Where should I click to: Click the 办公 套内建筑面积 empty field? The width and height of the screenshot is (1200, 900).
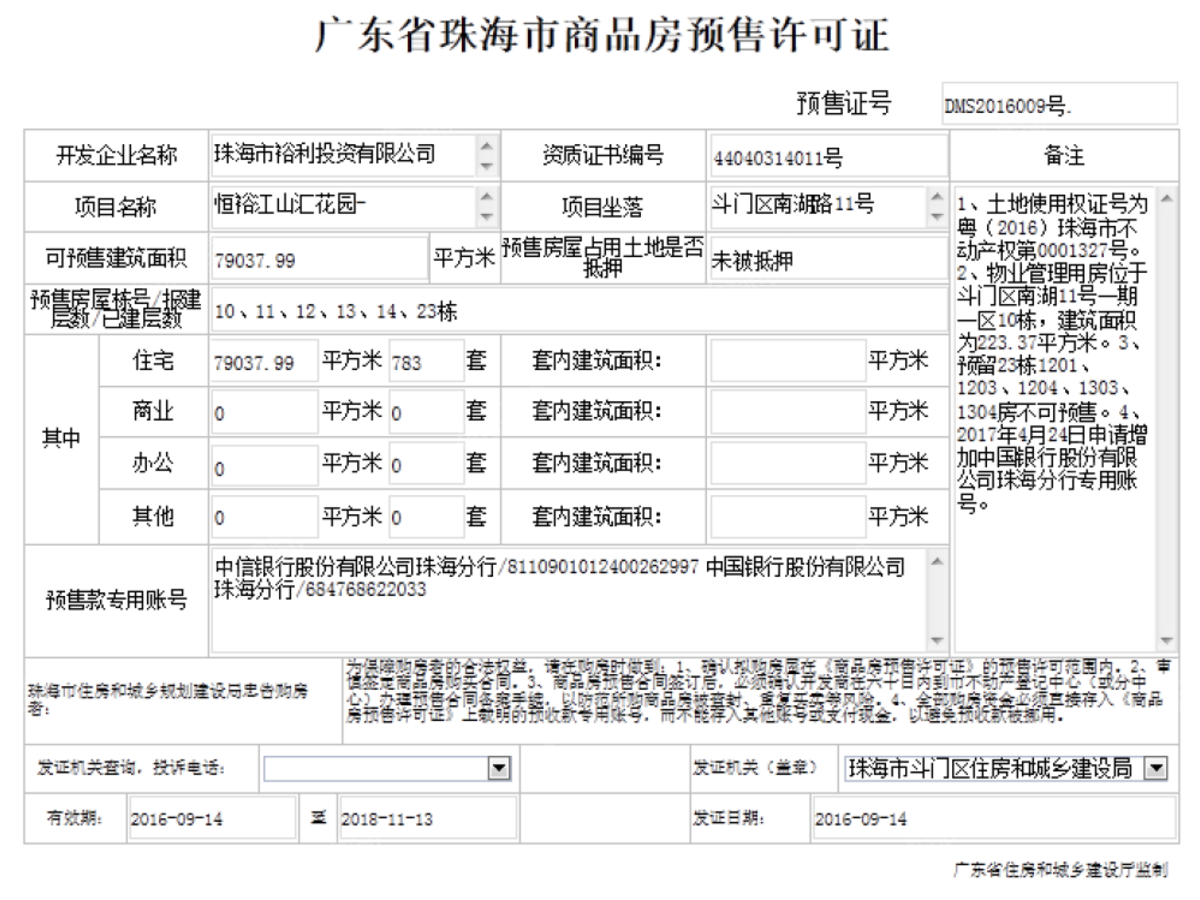(x=787, y=463)
